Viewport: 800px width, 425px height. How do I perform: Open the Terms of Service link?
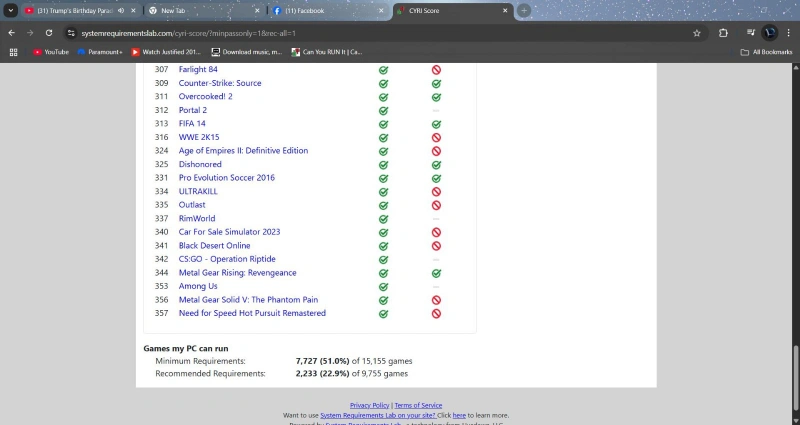coord(418,405)
